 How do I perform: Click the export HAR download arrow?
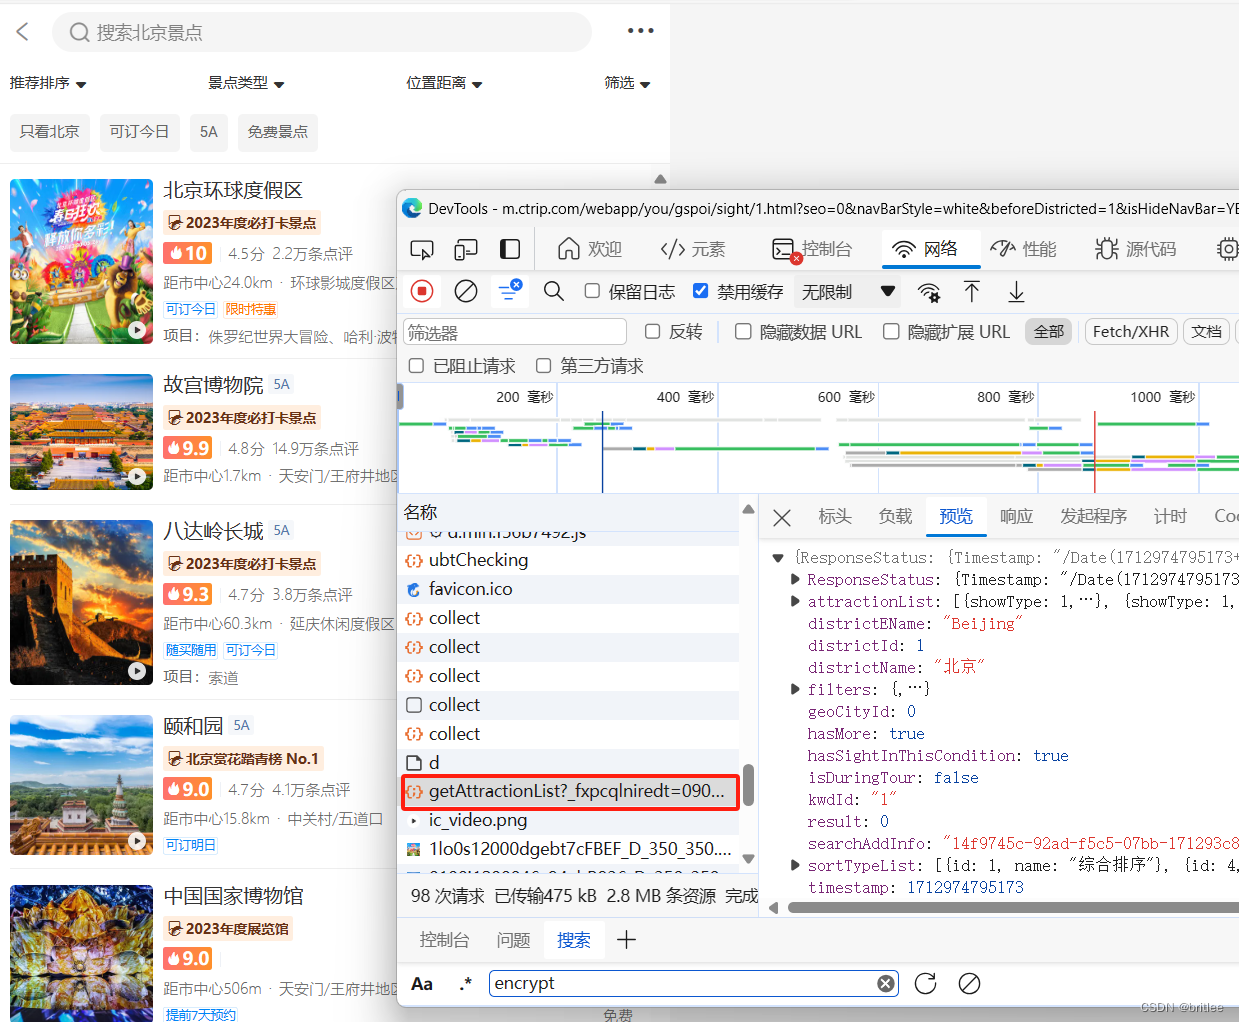pos(1016,291)
